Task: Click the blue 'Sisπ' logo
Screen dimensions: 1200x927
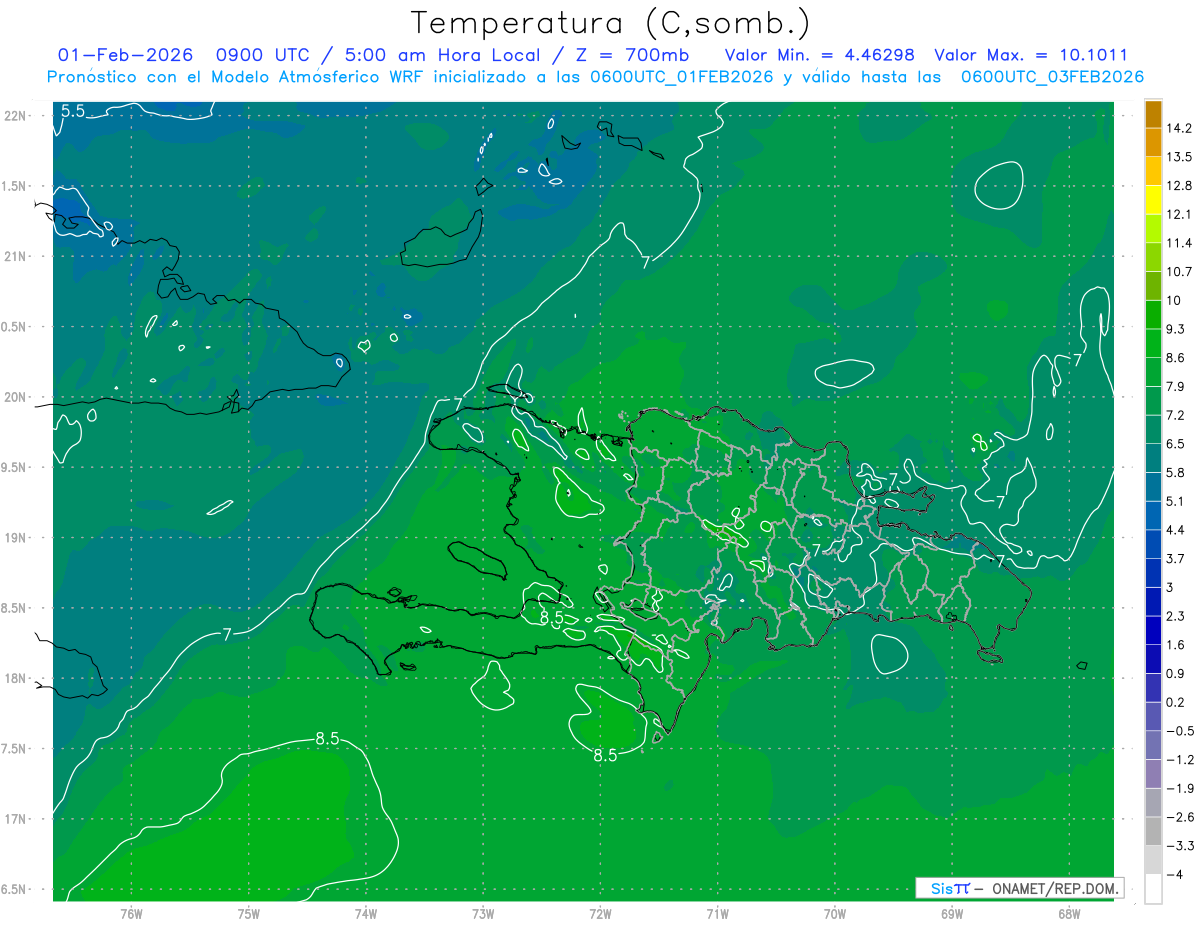Action: (x=949, y=889)
